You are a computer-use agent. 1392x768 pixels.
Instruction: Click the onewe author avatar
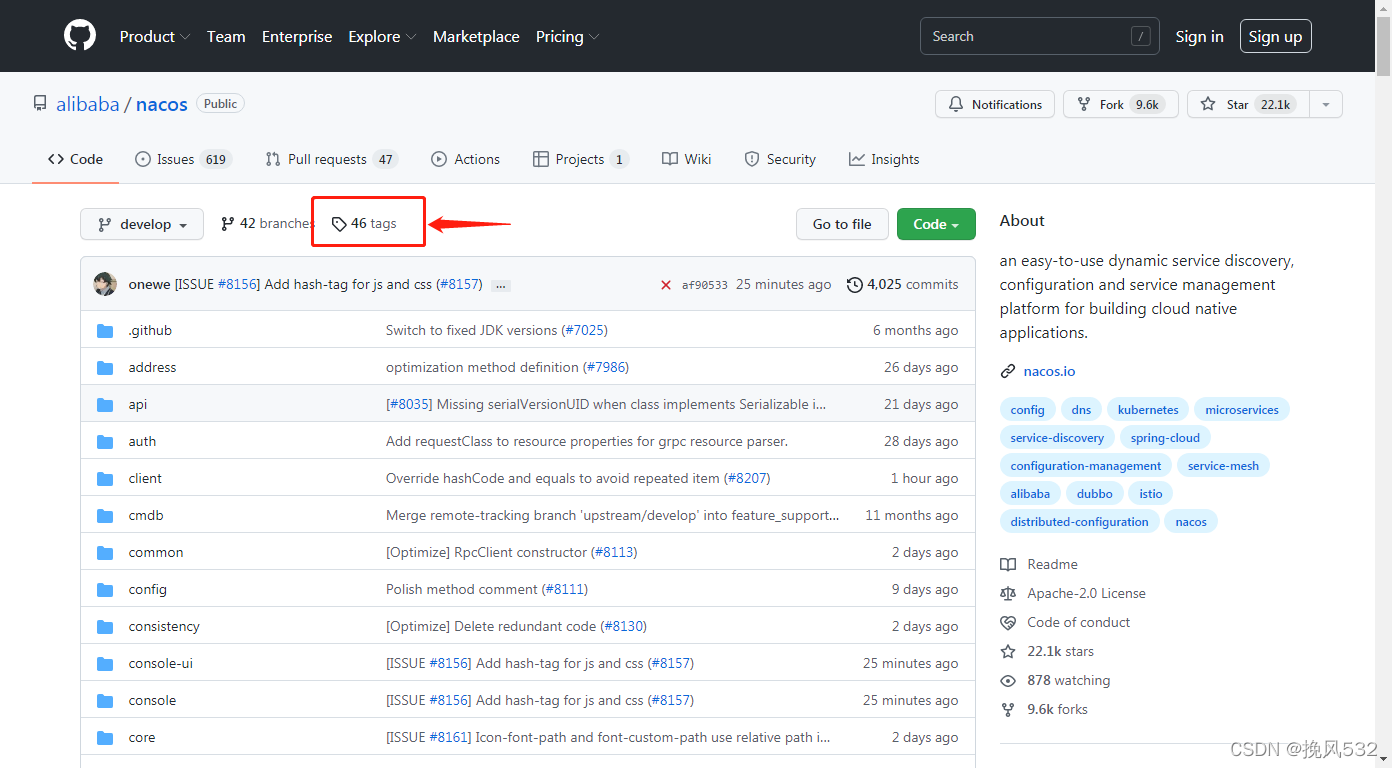[x=105, y=285]
